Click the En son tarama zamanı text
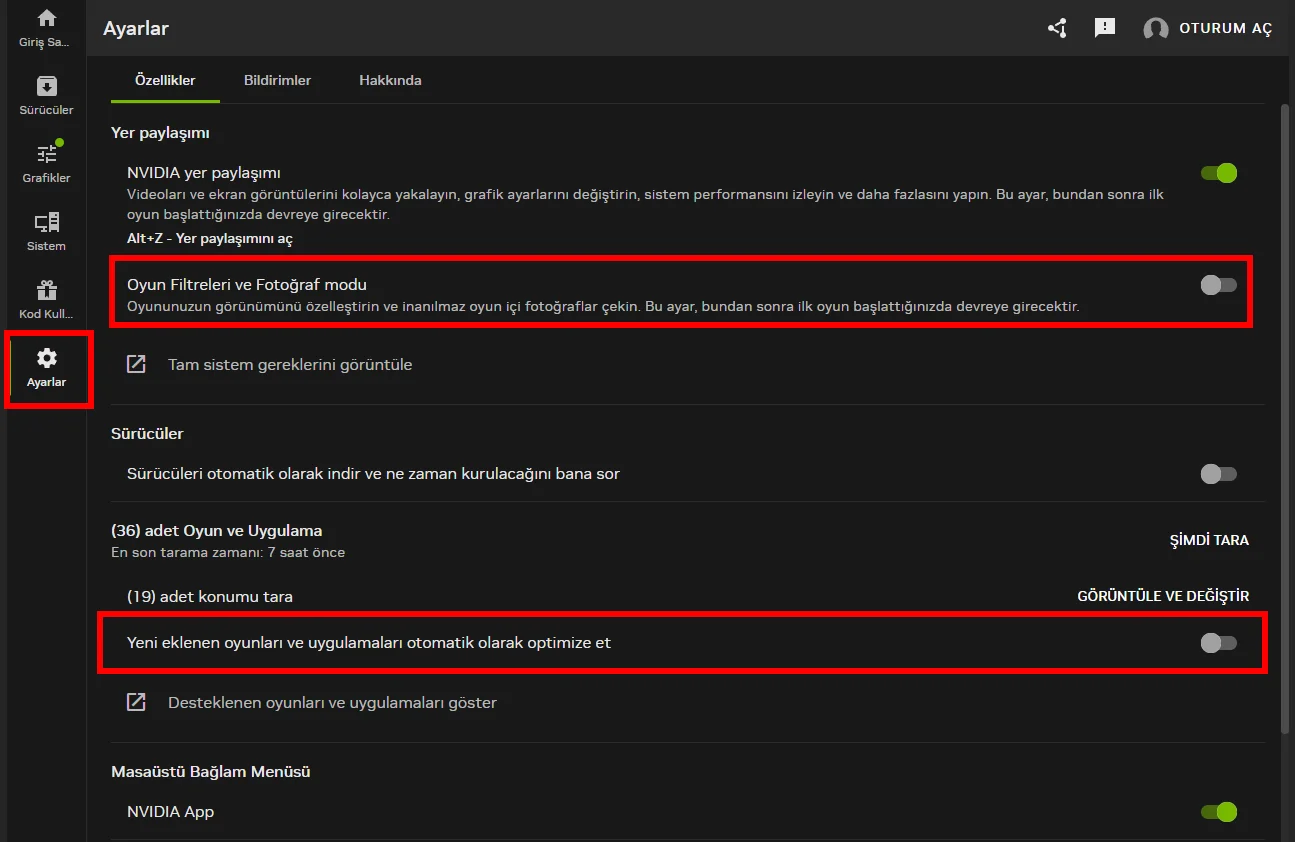 tap(228, 552)
